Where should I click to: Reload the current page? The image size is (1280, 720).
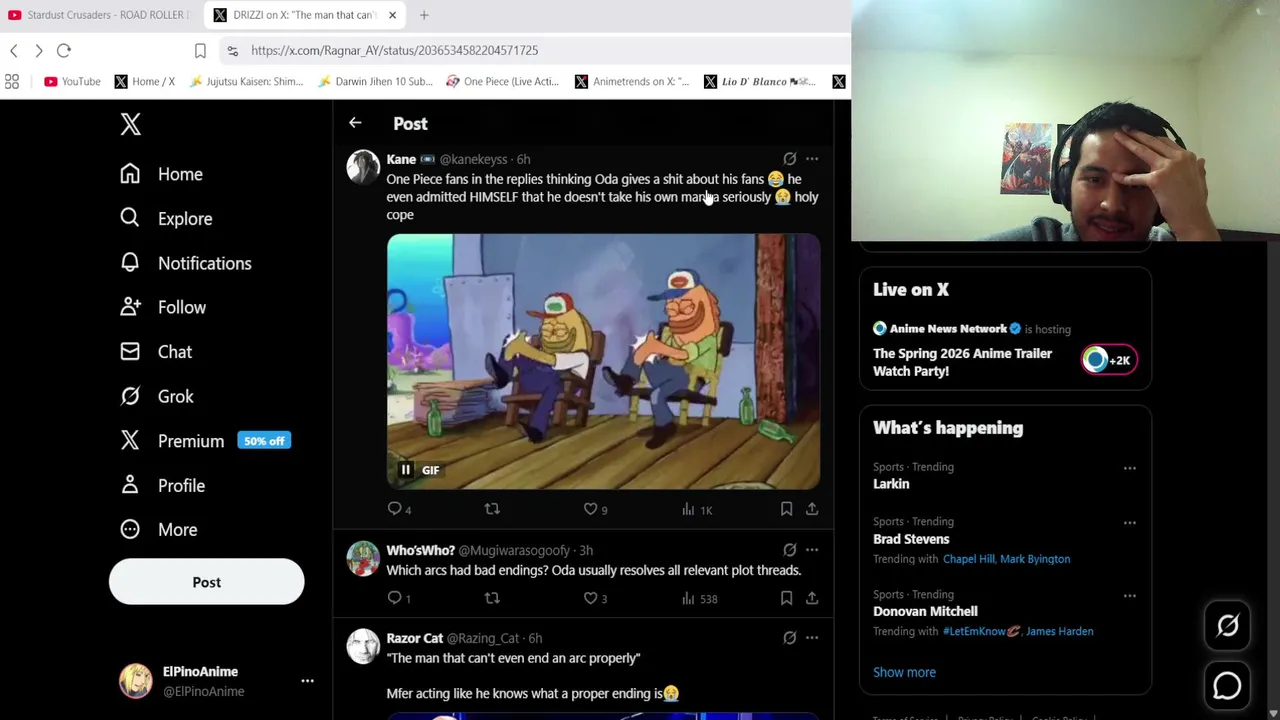pos(64,50)
